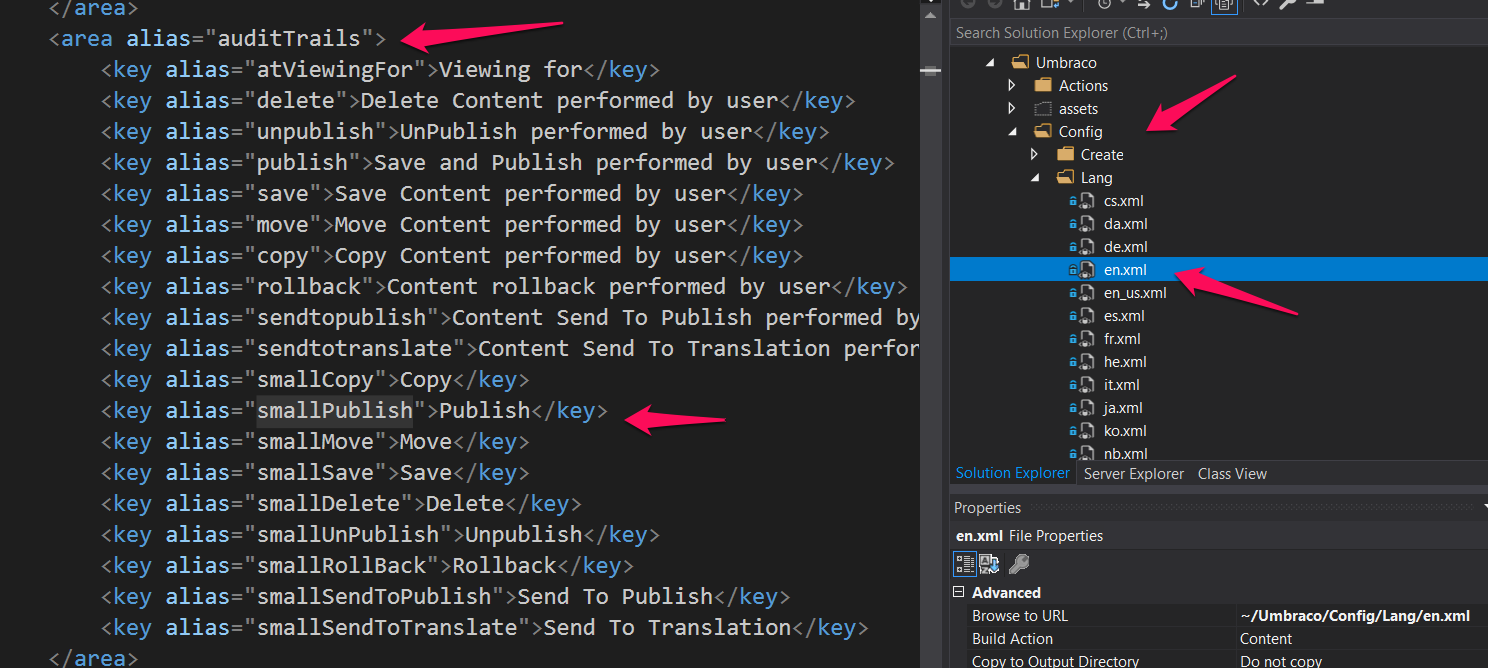1488x668 pixels.
Task: Click the assets dotted folder icon
Action: click(1043, 108)
